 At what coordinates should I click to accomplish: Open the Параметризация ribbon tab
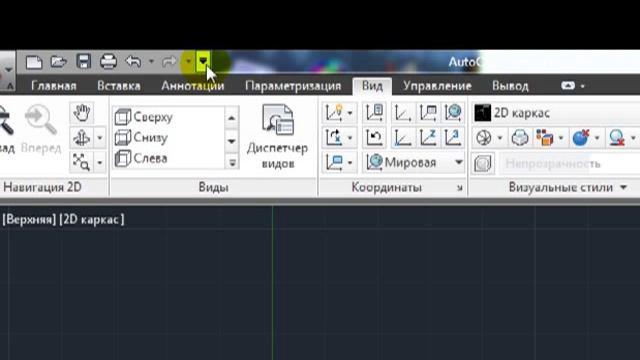(x=293, y=86)
